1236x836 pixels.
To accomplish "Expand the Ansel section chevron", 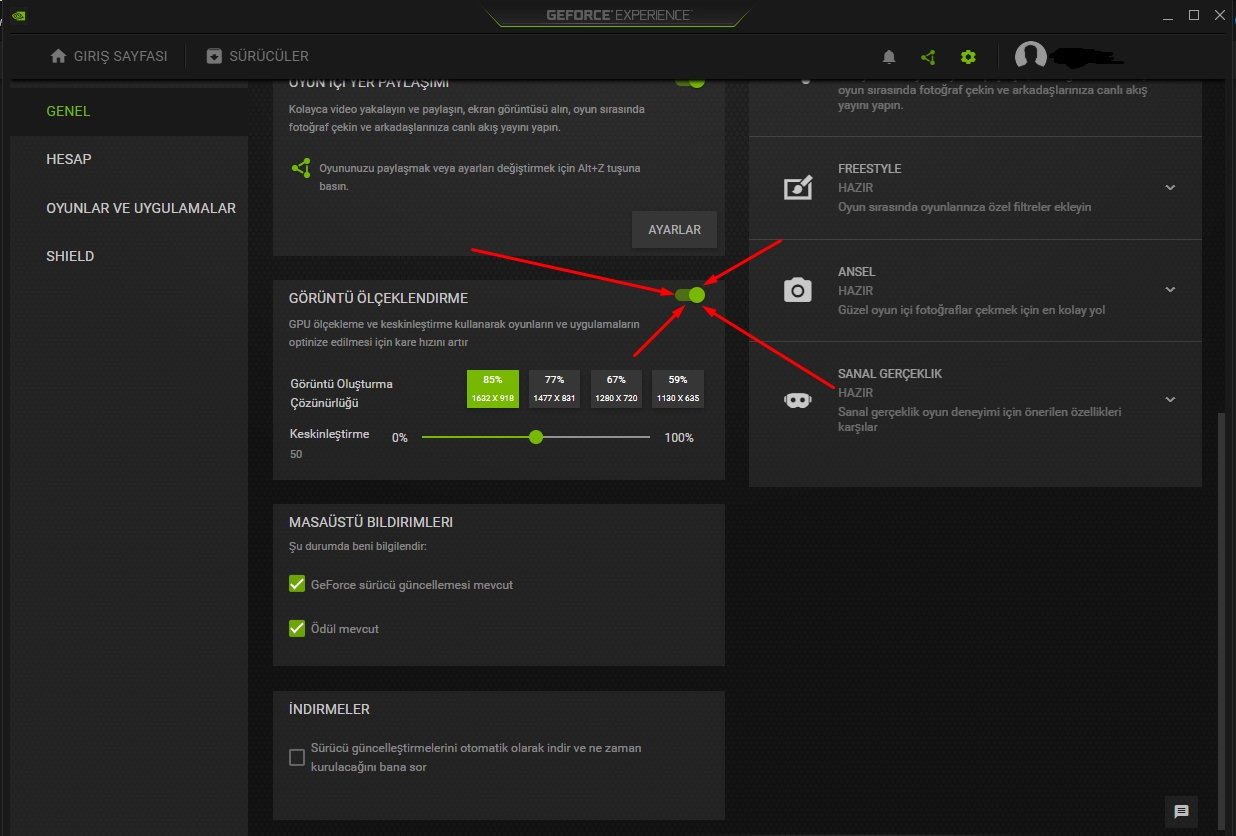I will click(x=1170, y=290).
